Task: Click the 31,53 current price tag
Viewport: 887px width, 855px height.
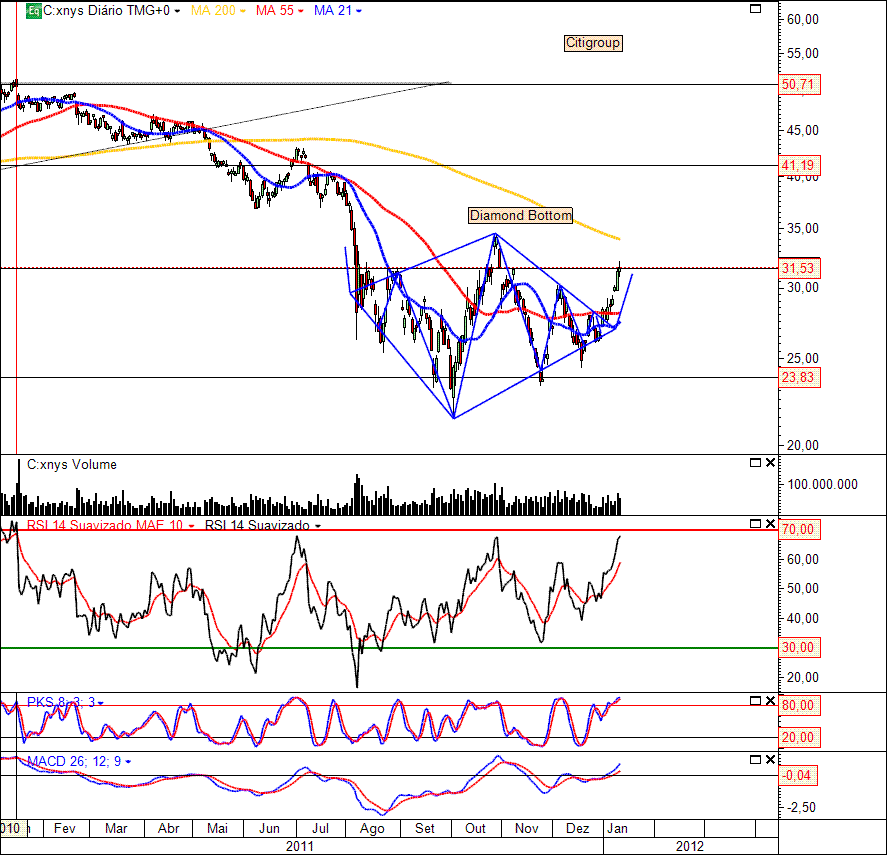Action: (799, 268)
